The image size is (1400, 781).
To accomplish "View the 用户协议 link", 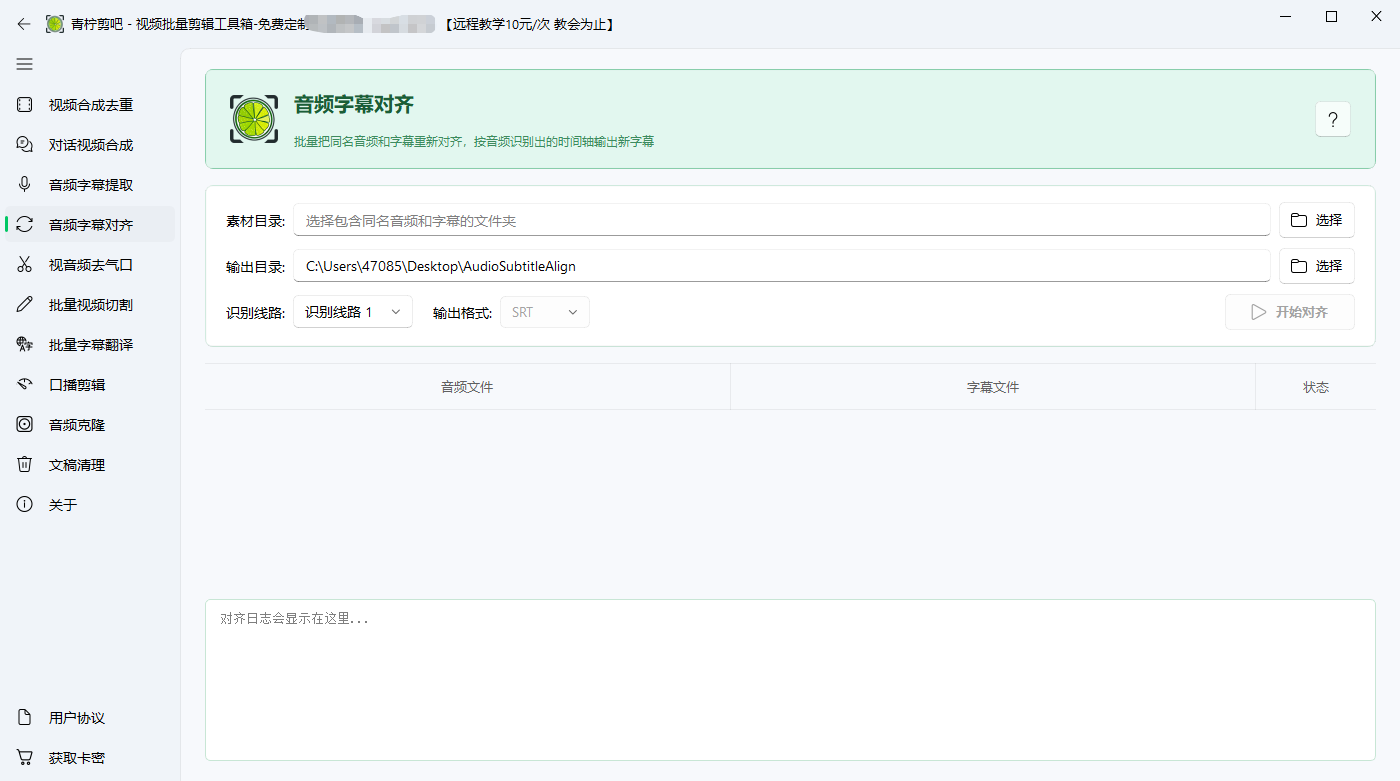I will 90,718.
